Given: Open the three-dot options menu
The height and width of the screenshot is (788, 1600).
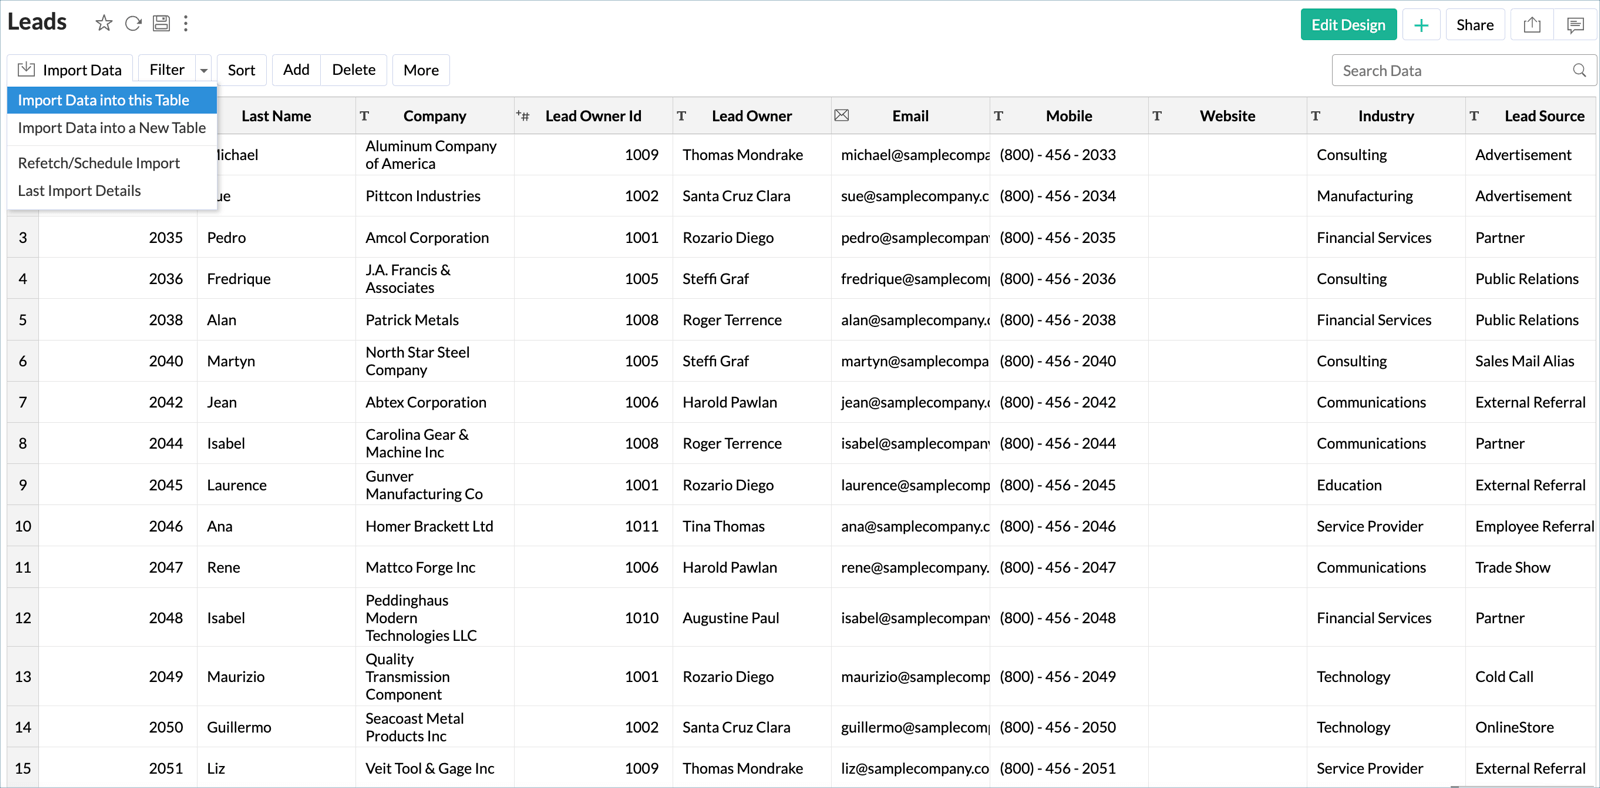Looking at the screenshot, I should pyautogui.click(x=186, y=23).
